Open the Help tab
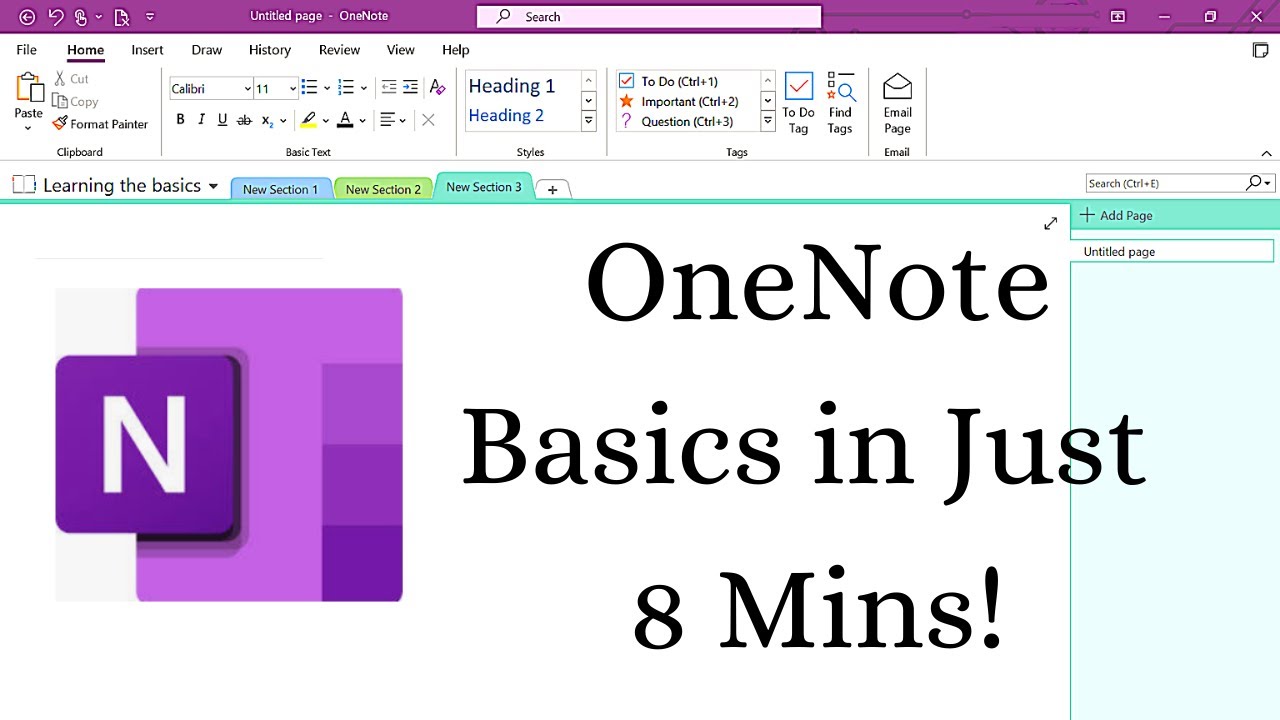The image size is (1280, 720). [x=455, y=49]
